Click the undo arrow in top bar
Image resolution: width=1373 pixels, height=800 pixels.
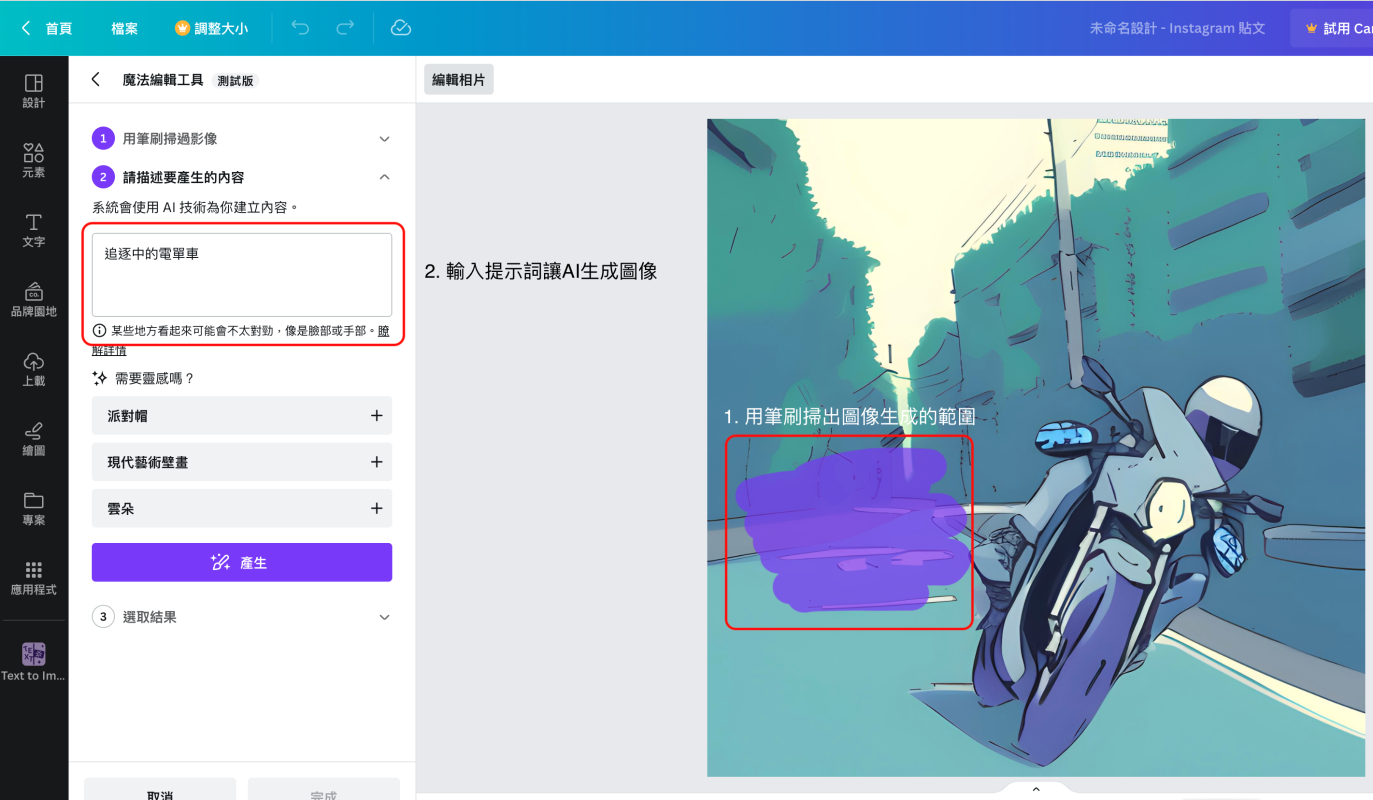tap(300, 28)
